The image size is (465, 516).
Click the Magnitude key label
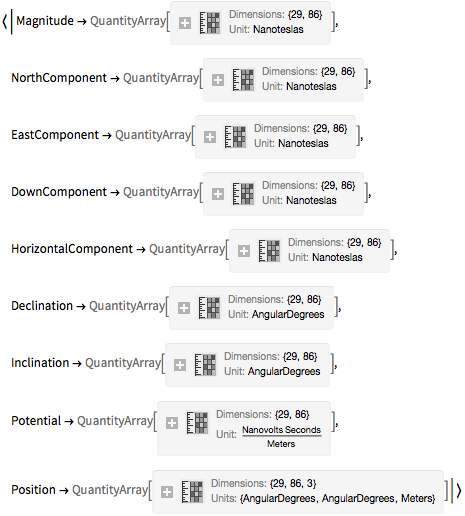(45, 21)
